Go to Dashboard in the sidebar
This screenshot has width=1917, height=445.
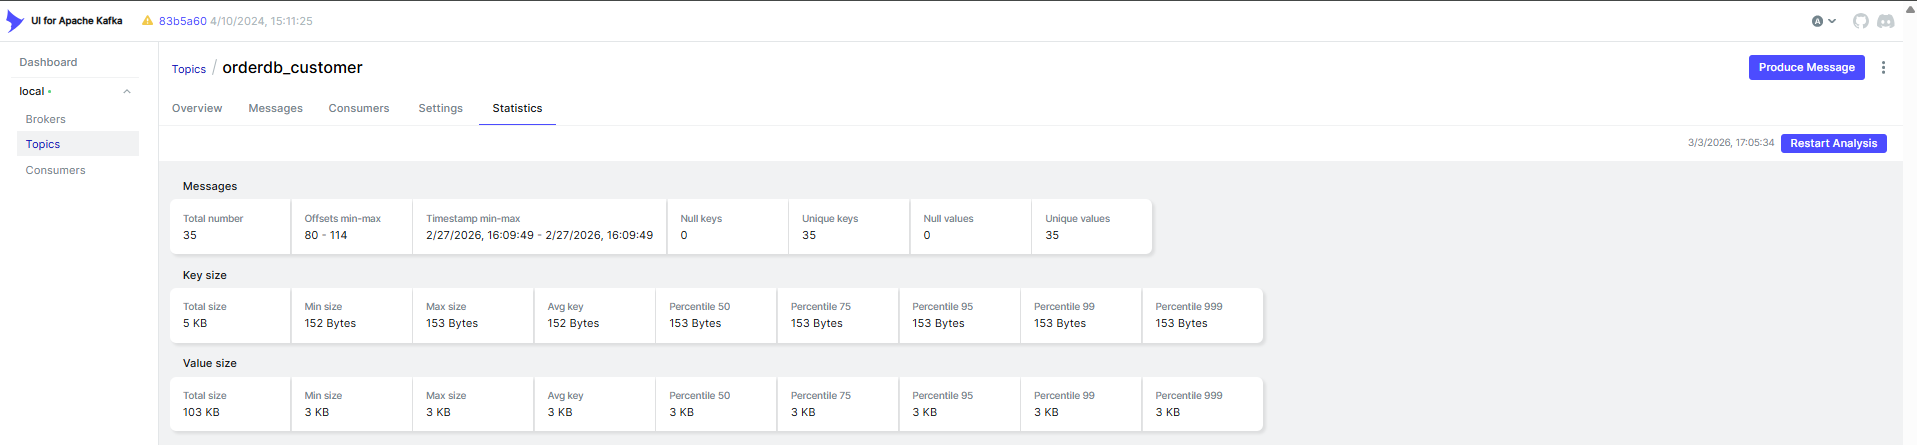pos(48,62)
